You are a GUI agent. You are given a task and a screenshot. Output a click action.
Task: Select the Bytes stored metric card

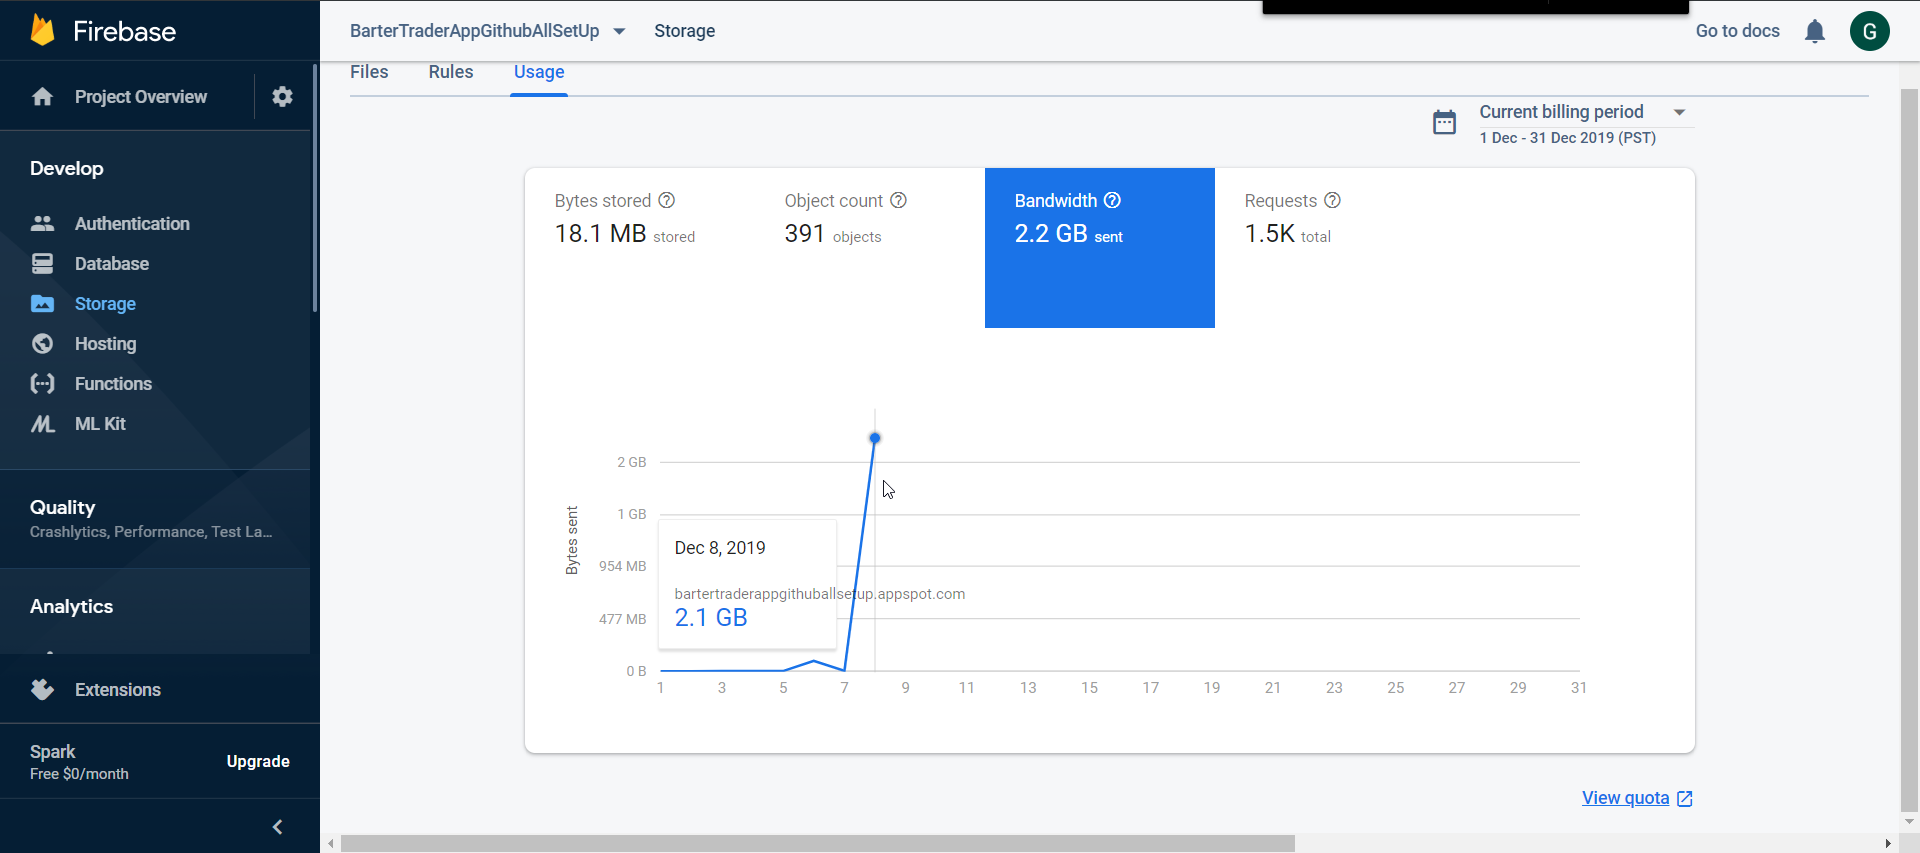[x=640, y=248]
